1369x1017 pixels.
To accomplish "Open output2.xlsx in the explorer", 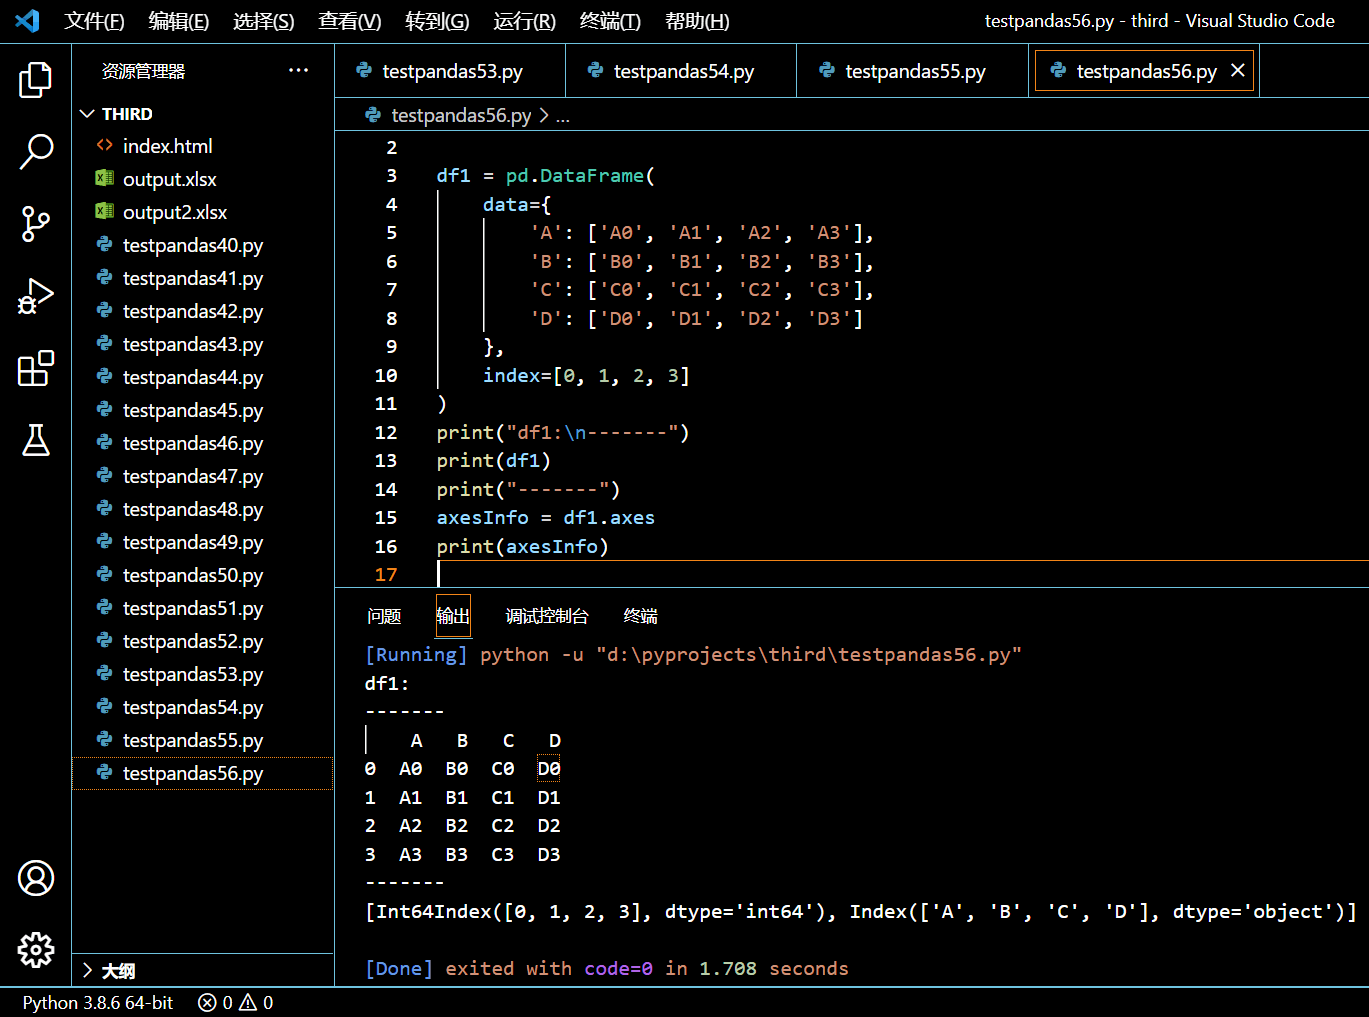I will [203, 212].
